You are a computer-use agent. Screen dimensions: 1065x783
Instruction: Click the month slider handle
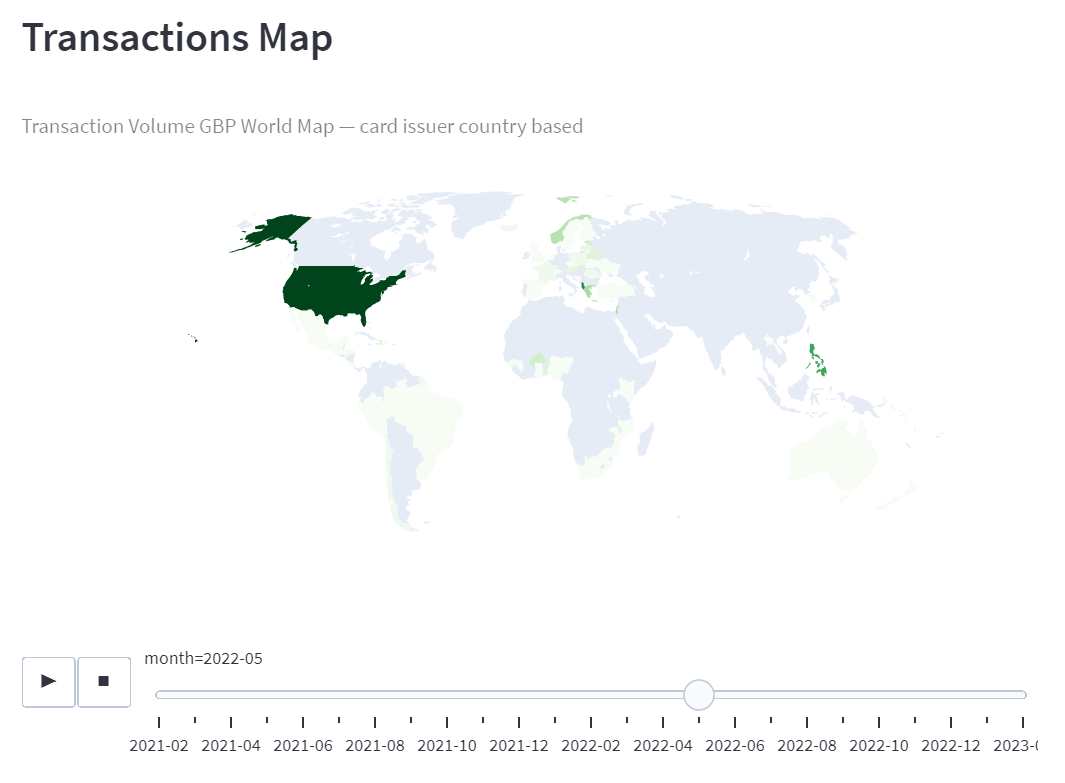[698, 695]
